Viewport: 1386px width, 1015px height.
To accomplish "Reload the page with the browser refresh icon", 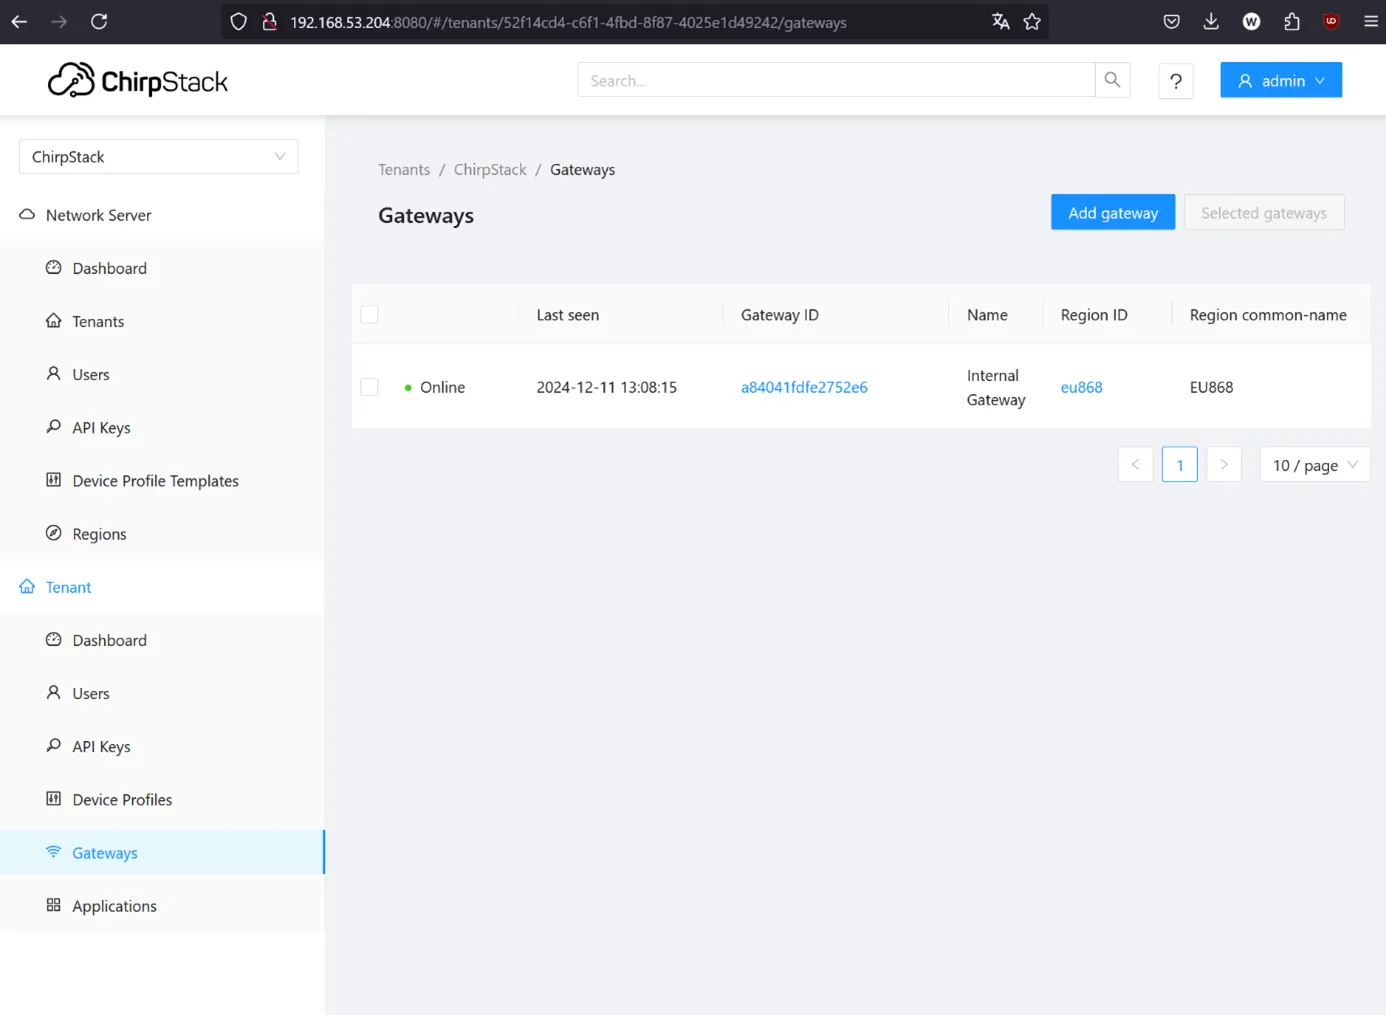I will point(99,22).
